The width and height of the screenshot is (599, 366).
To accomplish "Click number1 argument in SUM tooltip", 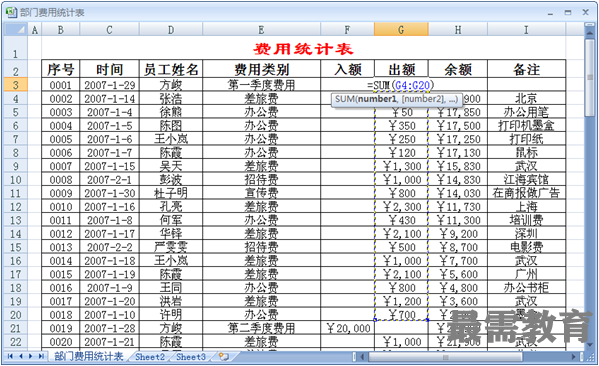I will [377, 99].
